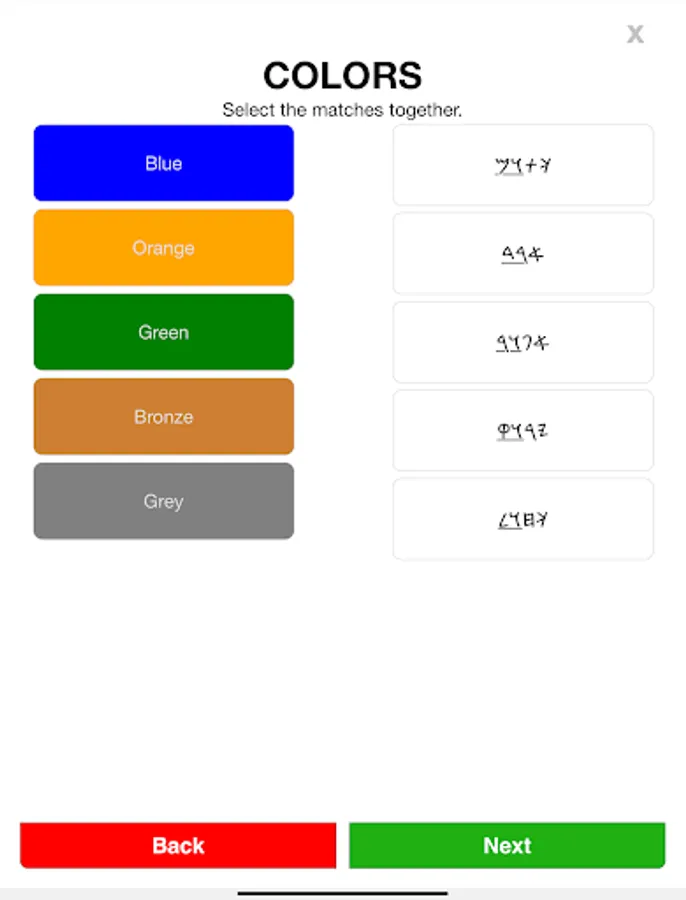This screenshot has height=900, width=686.
Task: Select the top script word card
Action: click(523, 165)
